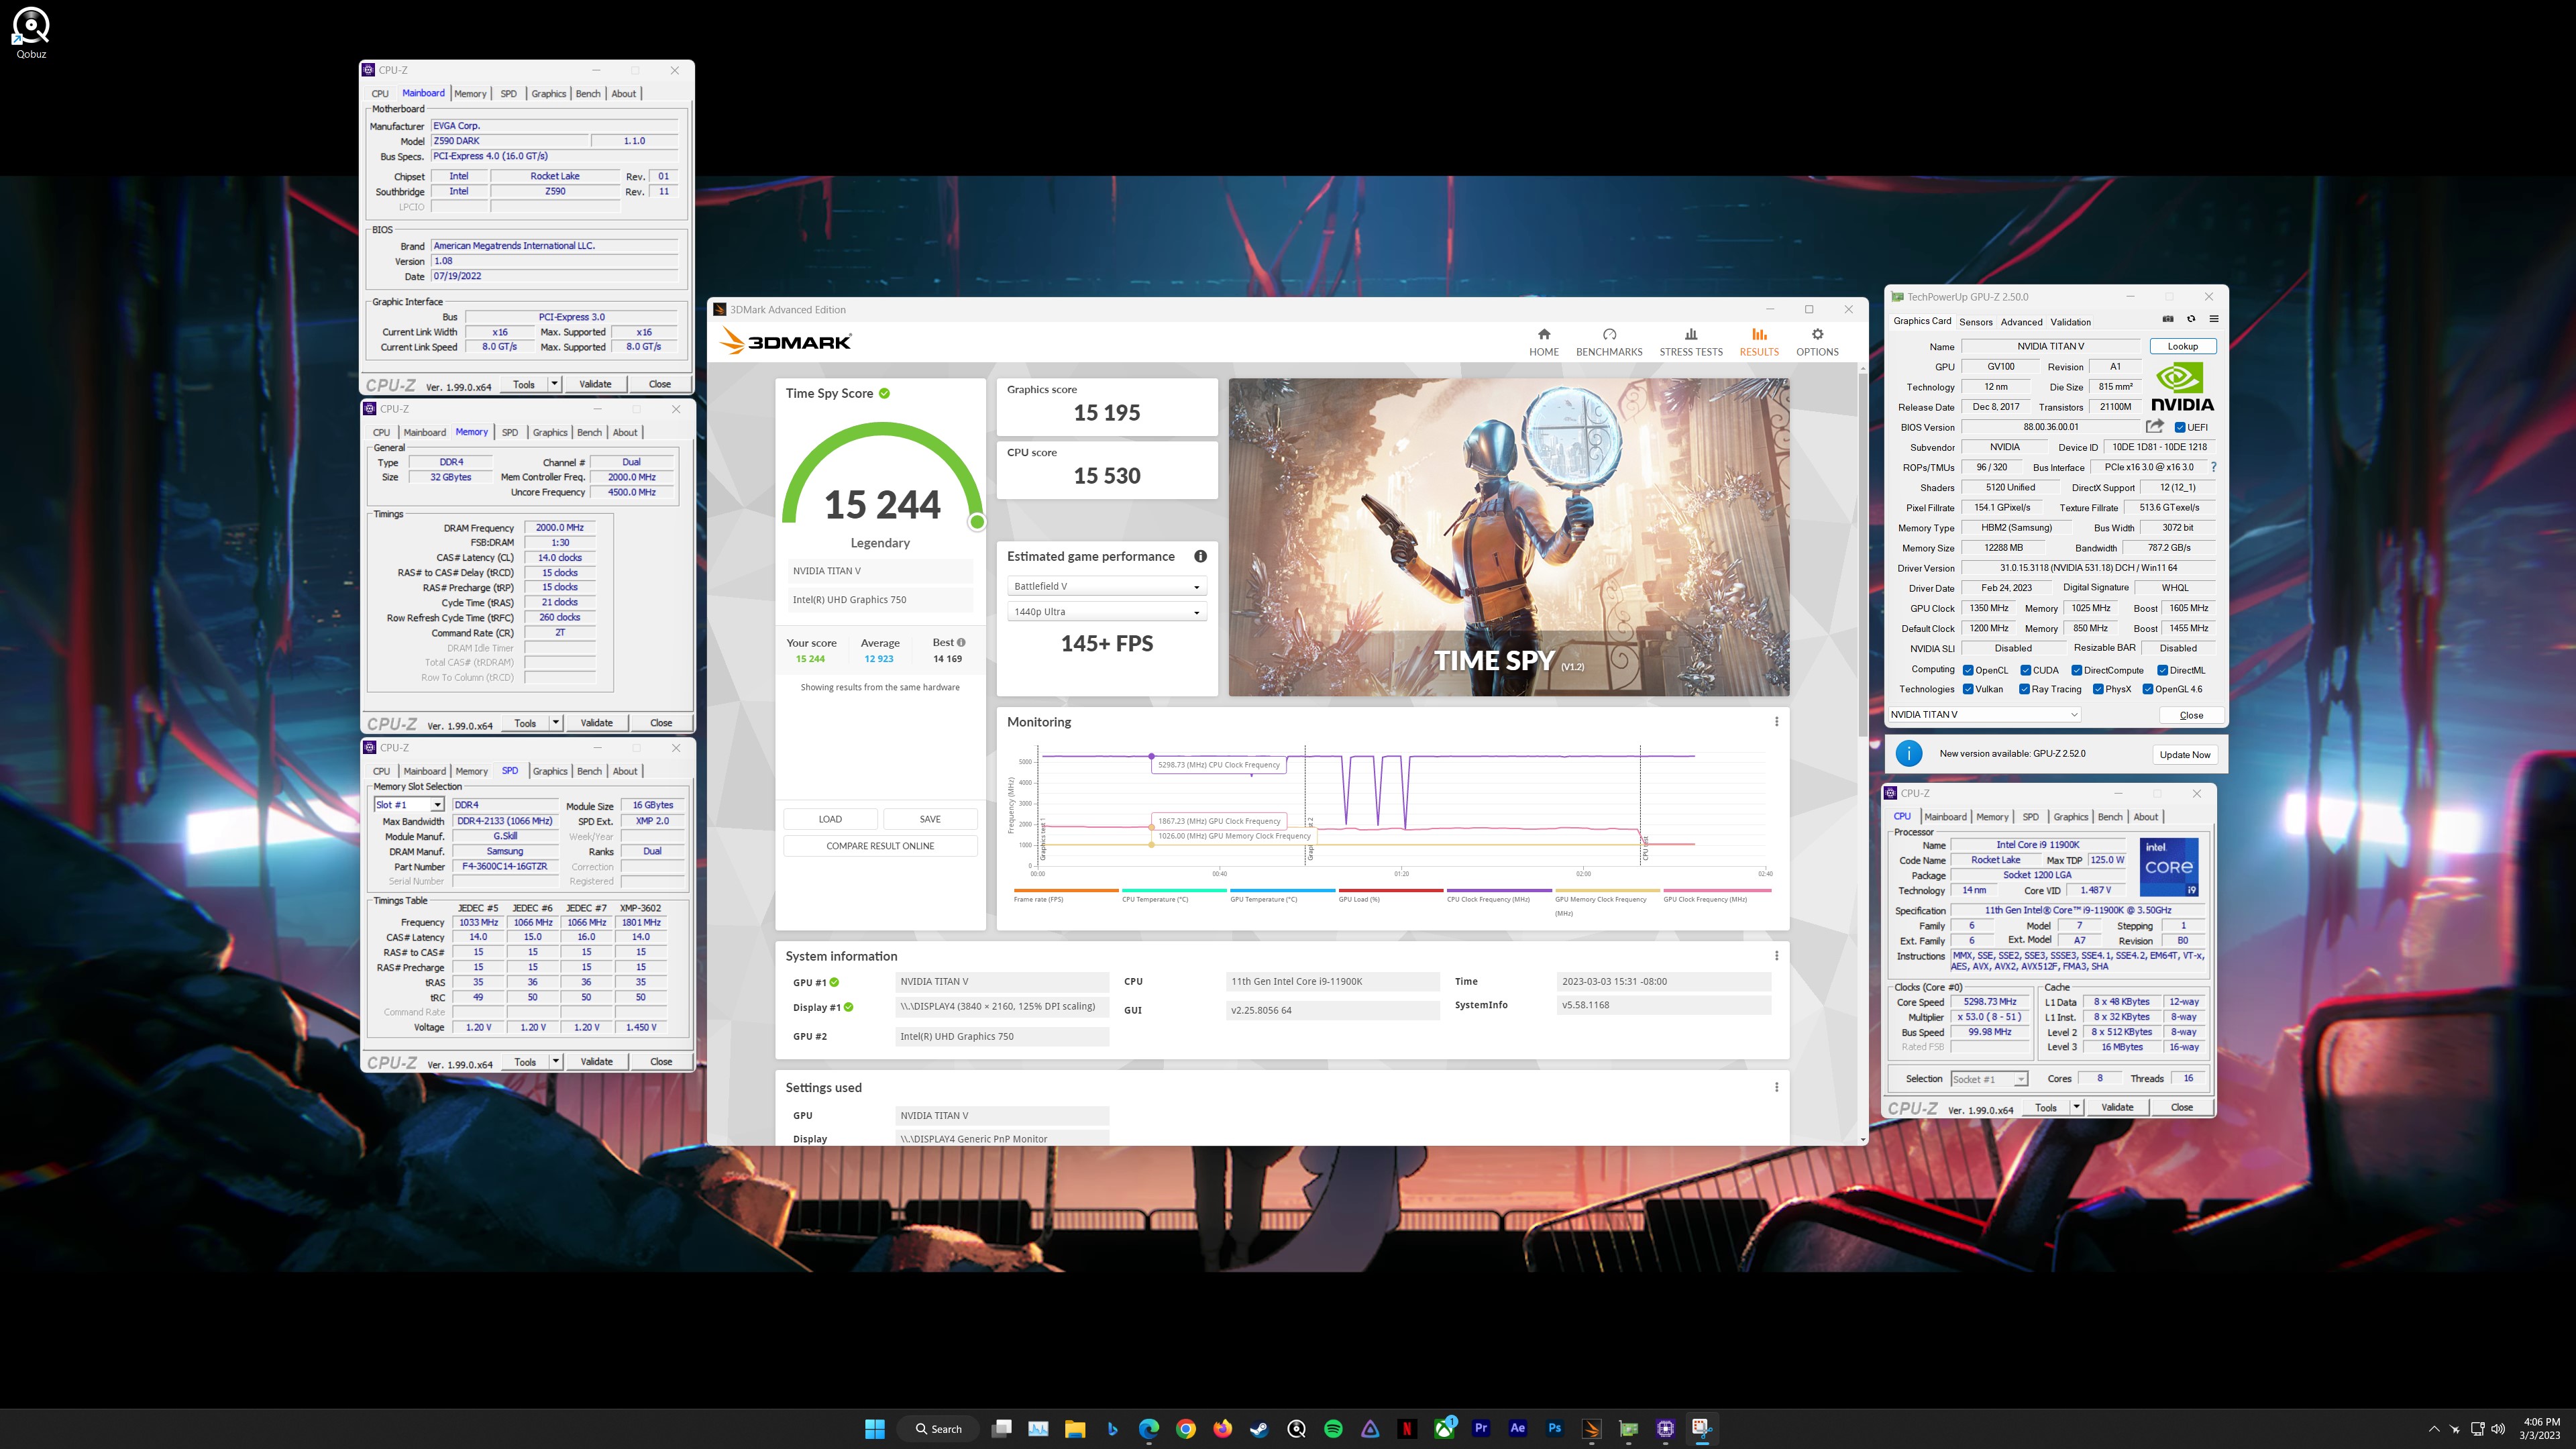Open the System information three-dot menu
Viewport: 2576px width, 1449px height.
pyautogui.click(x=1776, y=956)
